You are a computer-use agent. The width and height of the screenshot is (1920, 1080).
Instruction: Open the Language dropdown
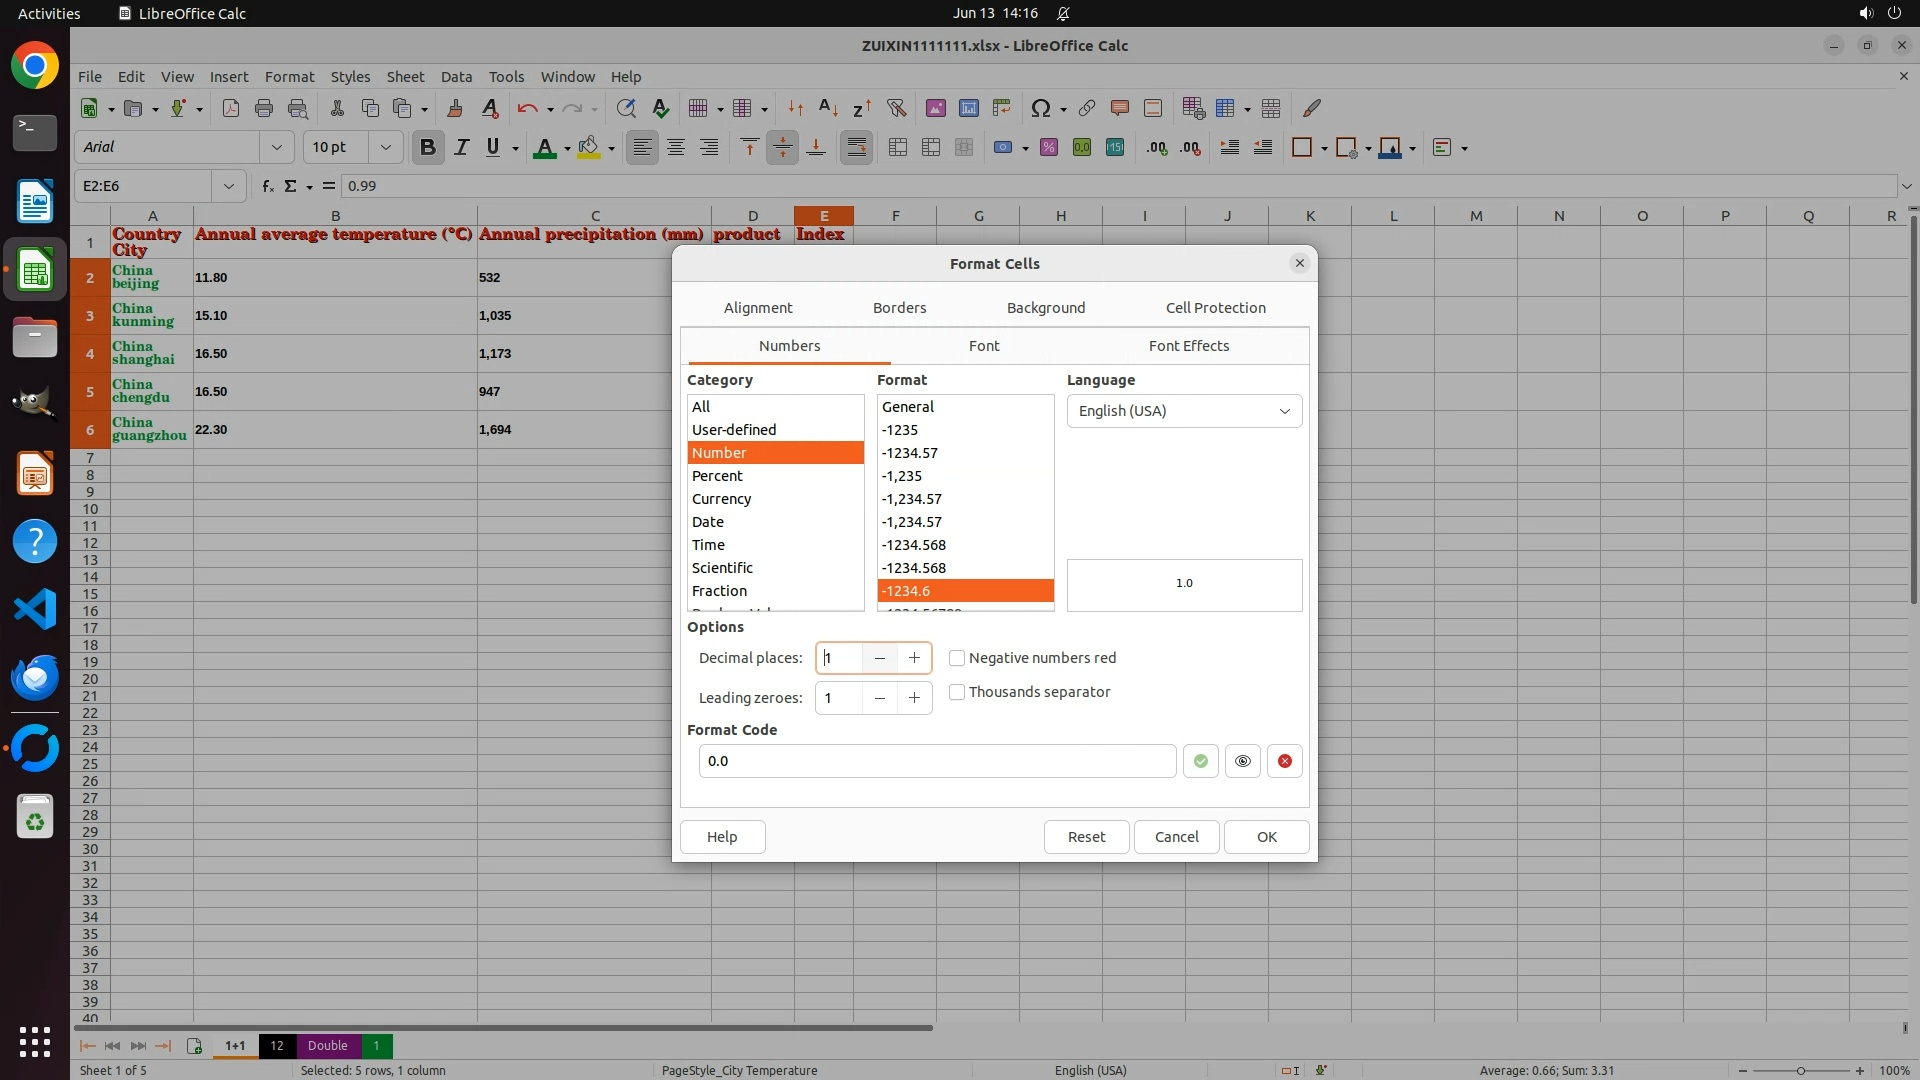(x=1184, y=411)
